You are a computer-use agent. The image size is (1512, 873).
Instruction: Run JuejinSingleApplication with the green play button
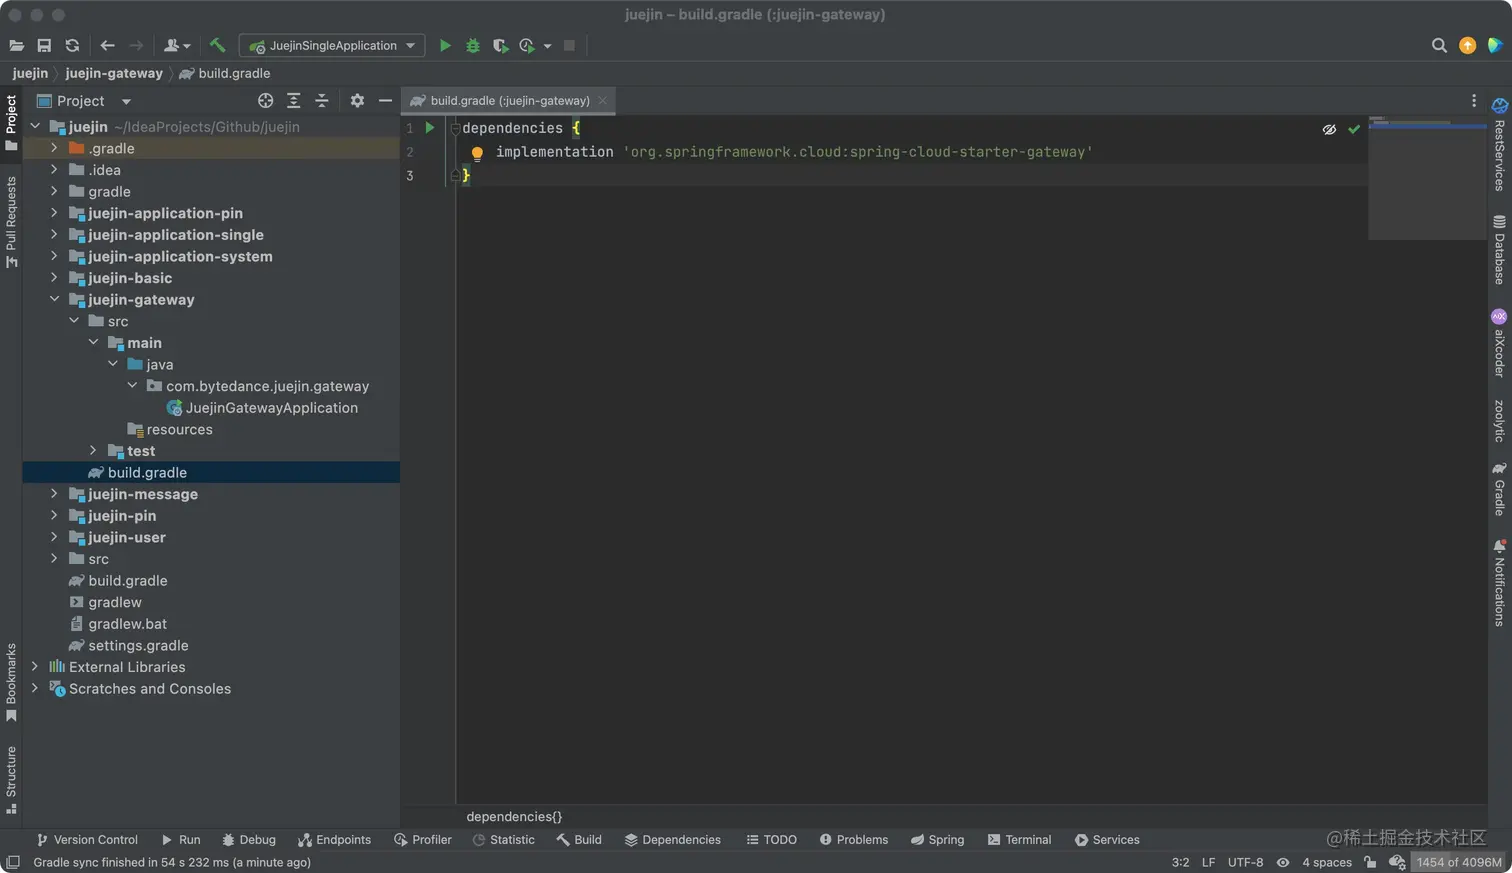[x=445, y=45]
